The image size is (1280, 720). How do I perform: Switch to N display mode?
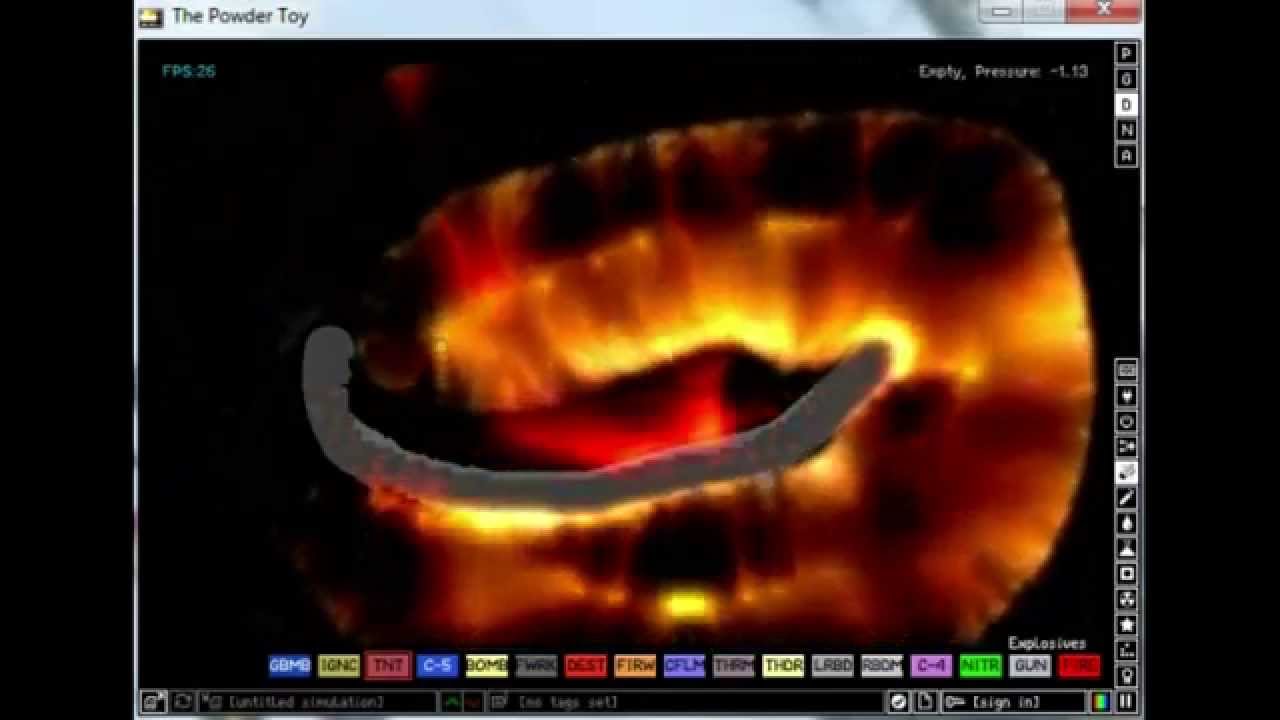point(1127,130)
